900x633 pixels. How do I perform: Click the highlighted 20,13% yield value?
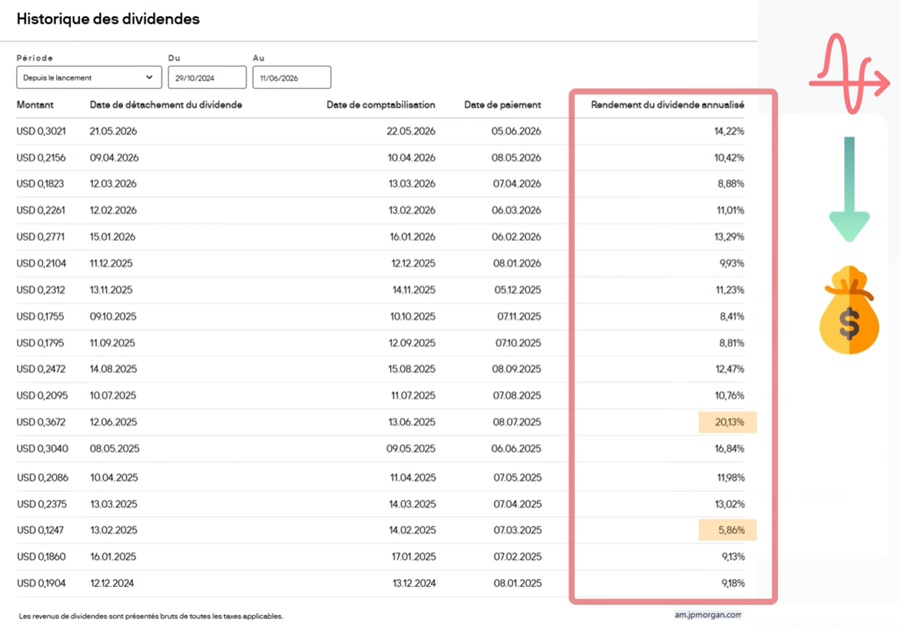click(728, 422)
